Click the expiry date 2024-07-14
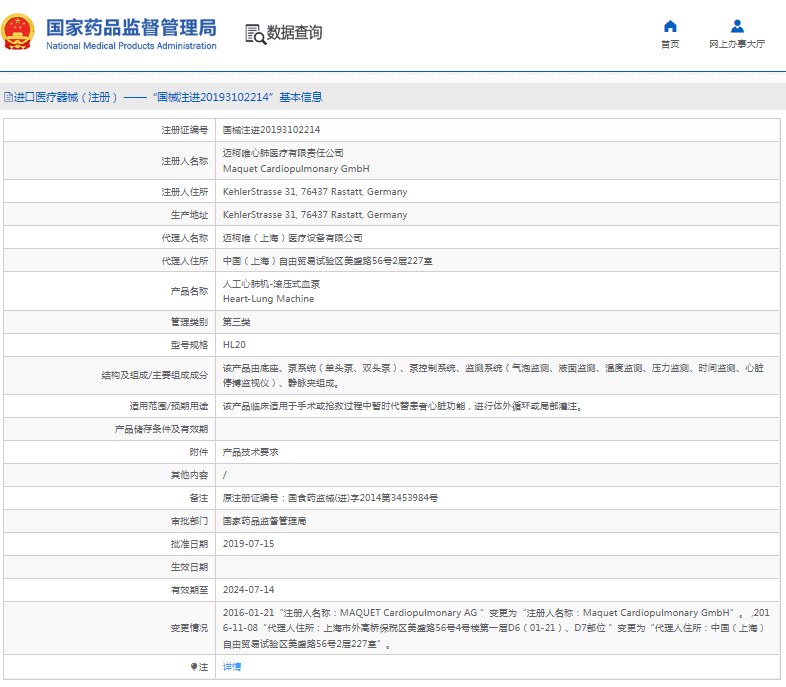 (x=248, y=590)
